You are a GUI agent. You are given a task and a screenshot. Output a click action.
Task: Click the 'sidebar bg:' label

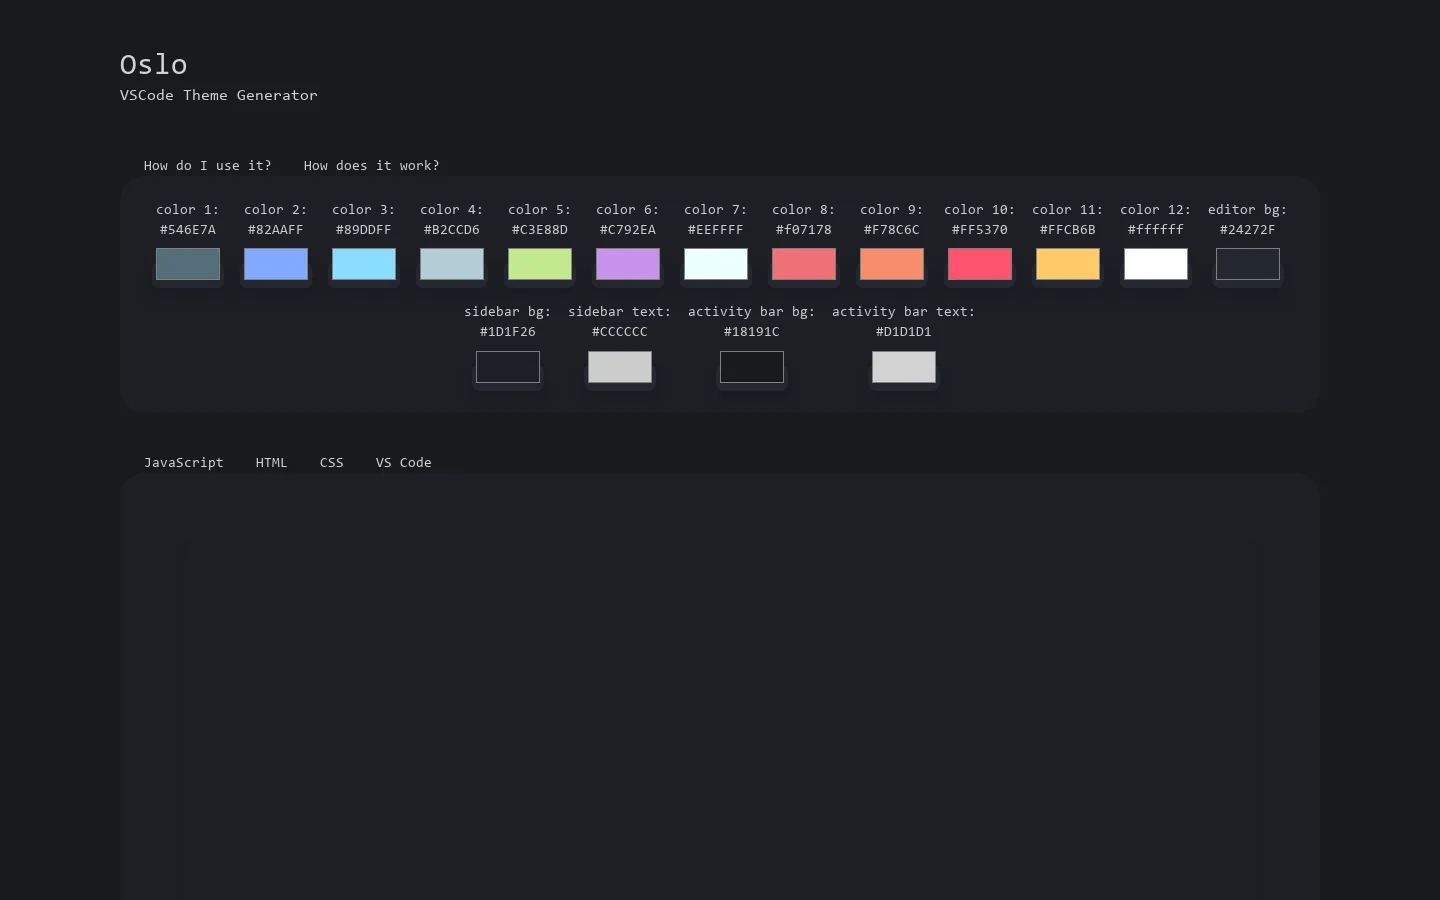coord(508,311)
